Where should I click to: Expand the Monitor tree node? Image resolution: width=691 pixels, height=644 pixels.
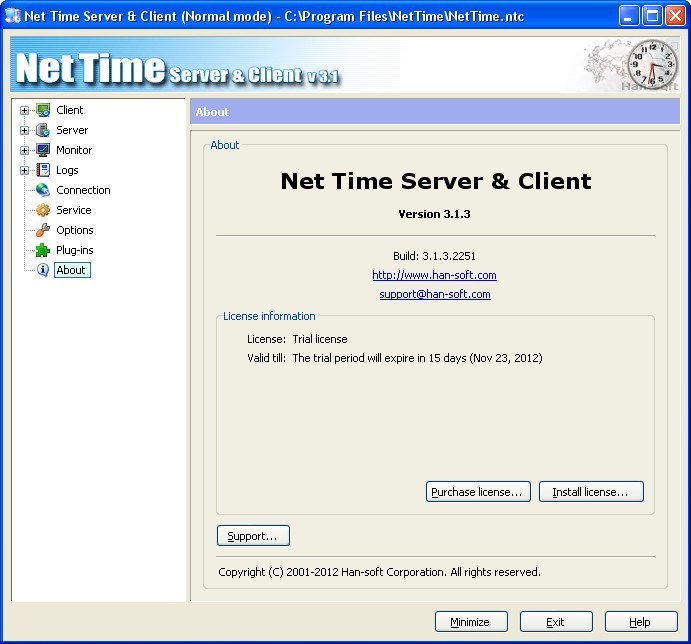pyautogui.click(x=24, y=150)
